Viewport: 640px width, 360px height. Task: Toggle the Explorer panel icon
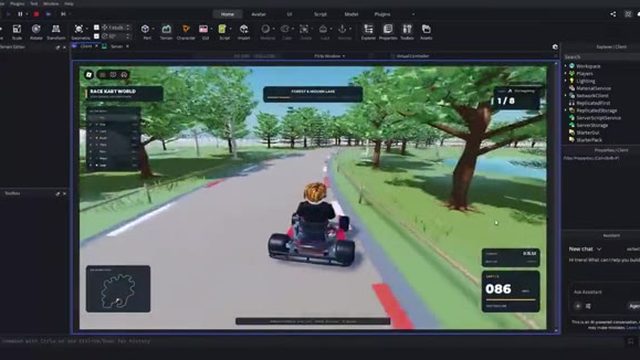(368, 32)
